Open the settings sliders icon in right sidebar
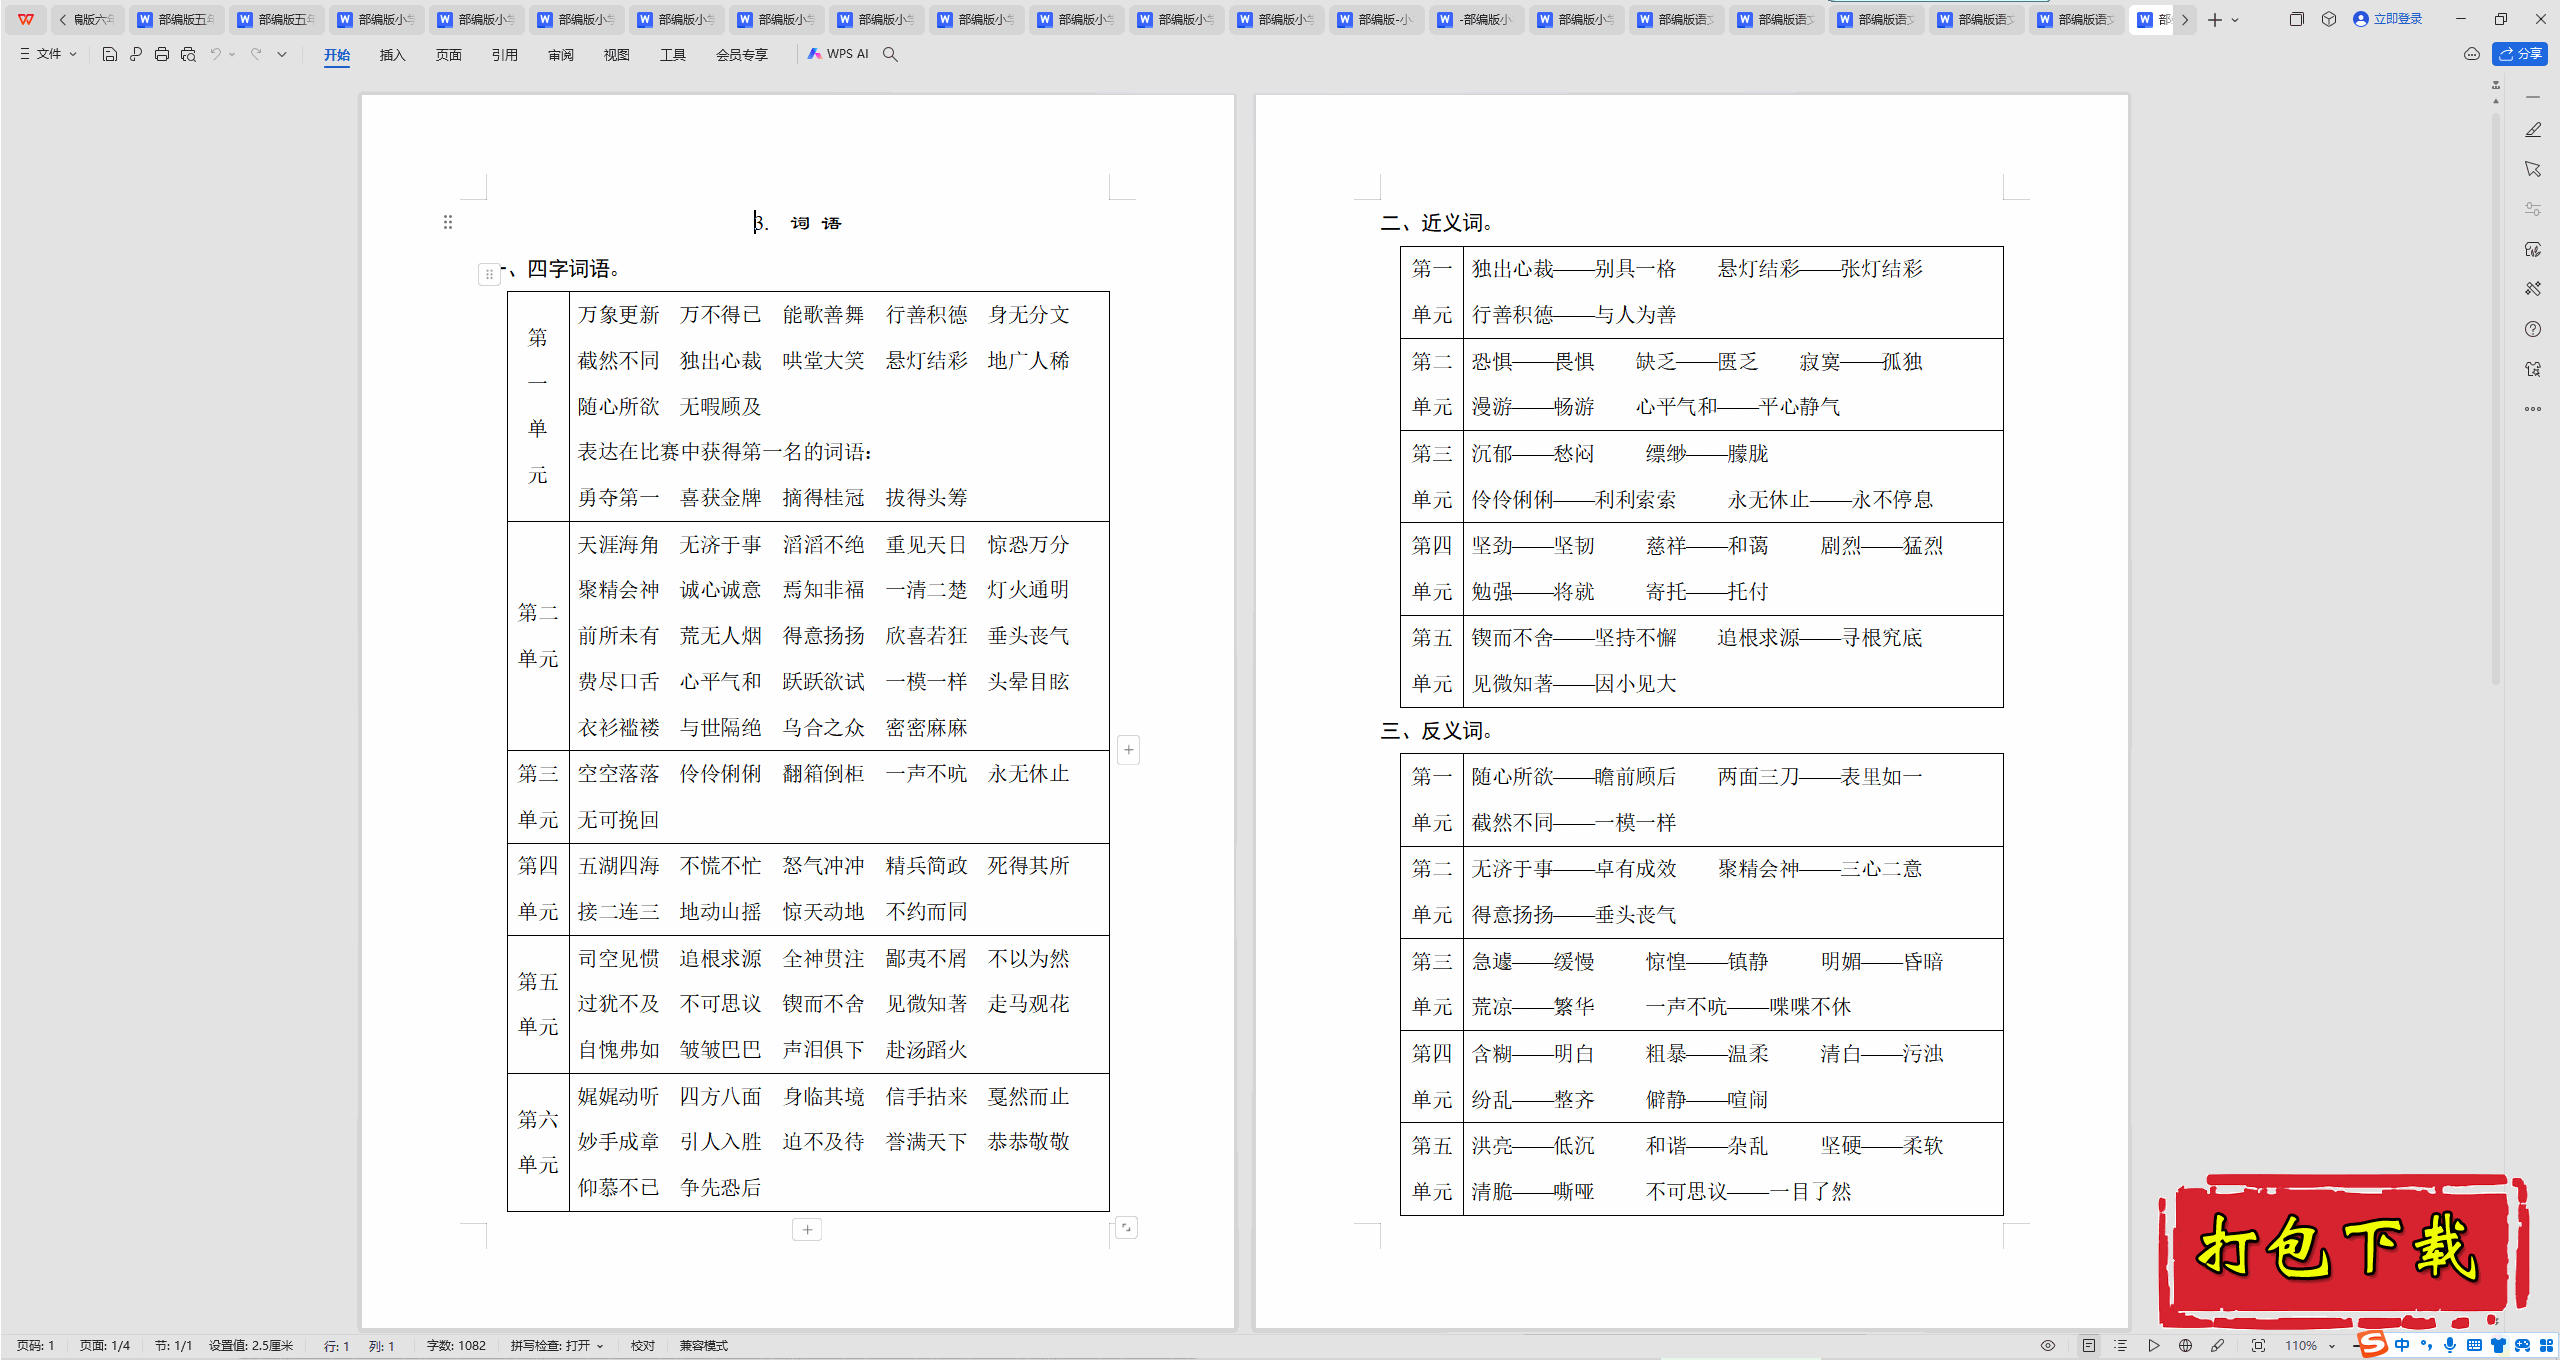Viewport: 2560px width, 1360px height. (2533, 209)
